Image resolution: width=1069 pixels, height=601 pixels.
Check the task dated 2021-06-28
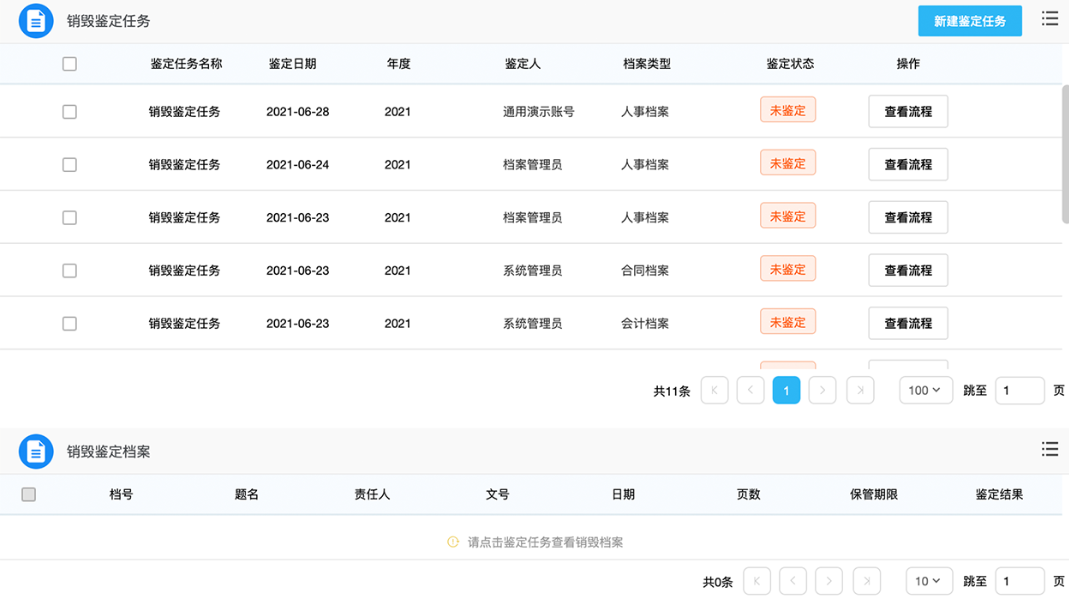[69, 112]
